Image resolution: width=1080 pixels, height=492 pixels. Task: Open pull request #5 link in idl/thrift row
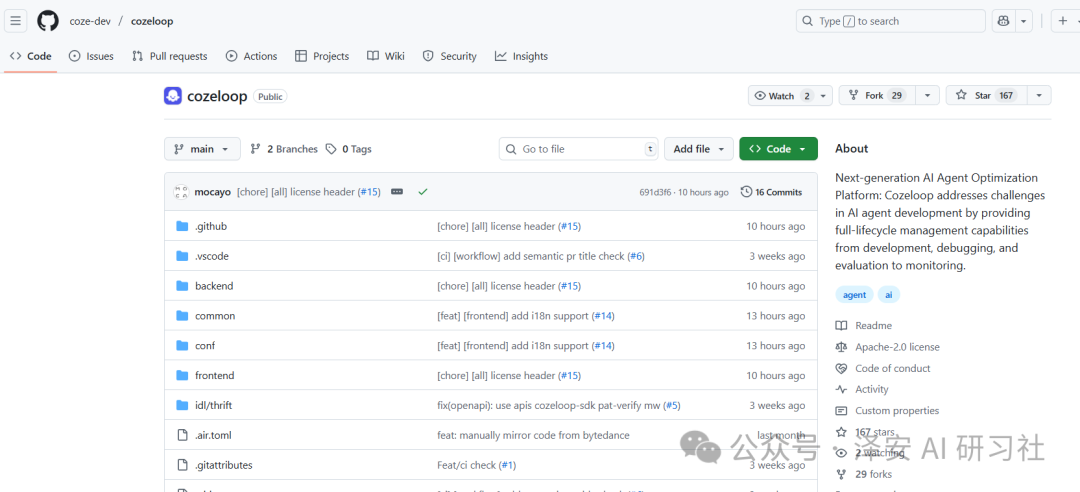click(x=672, y=406)
